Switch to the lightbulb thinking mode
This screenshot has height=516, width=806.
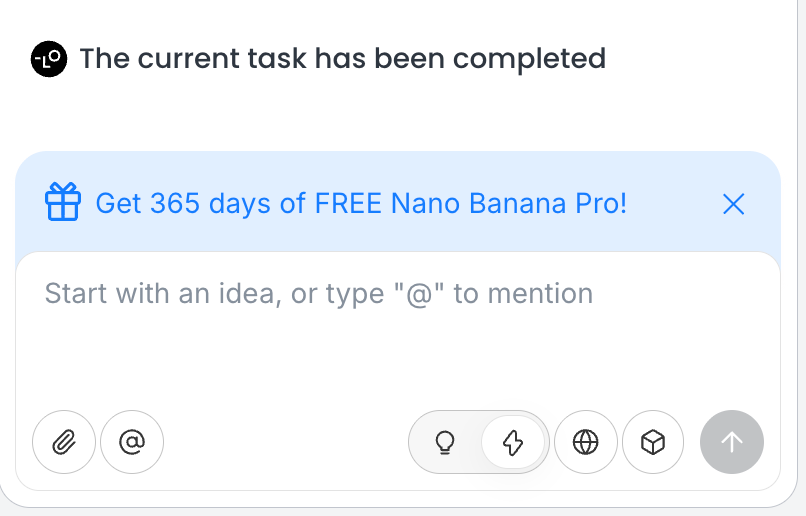tap(446, 442)
